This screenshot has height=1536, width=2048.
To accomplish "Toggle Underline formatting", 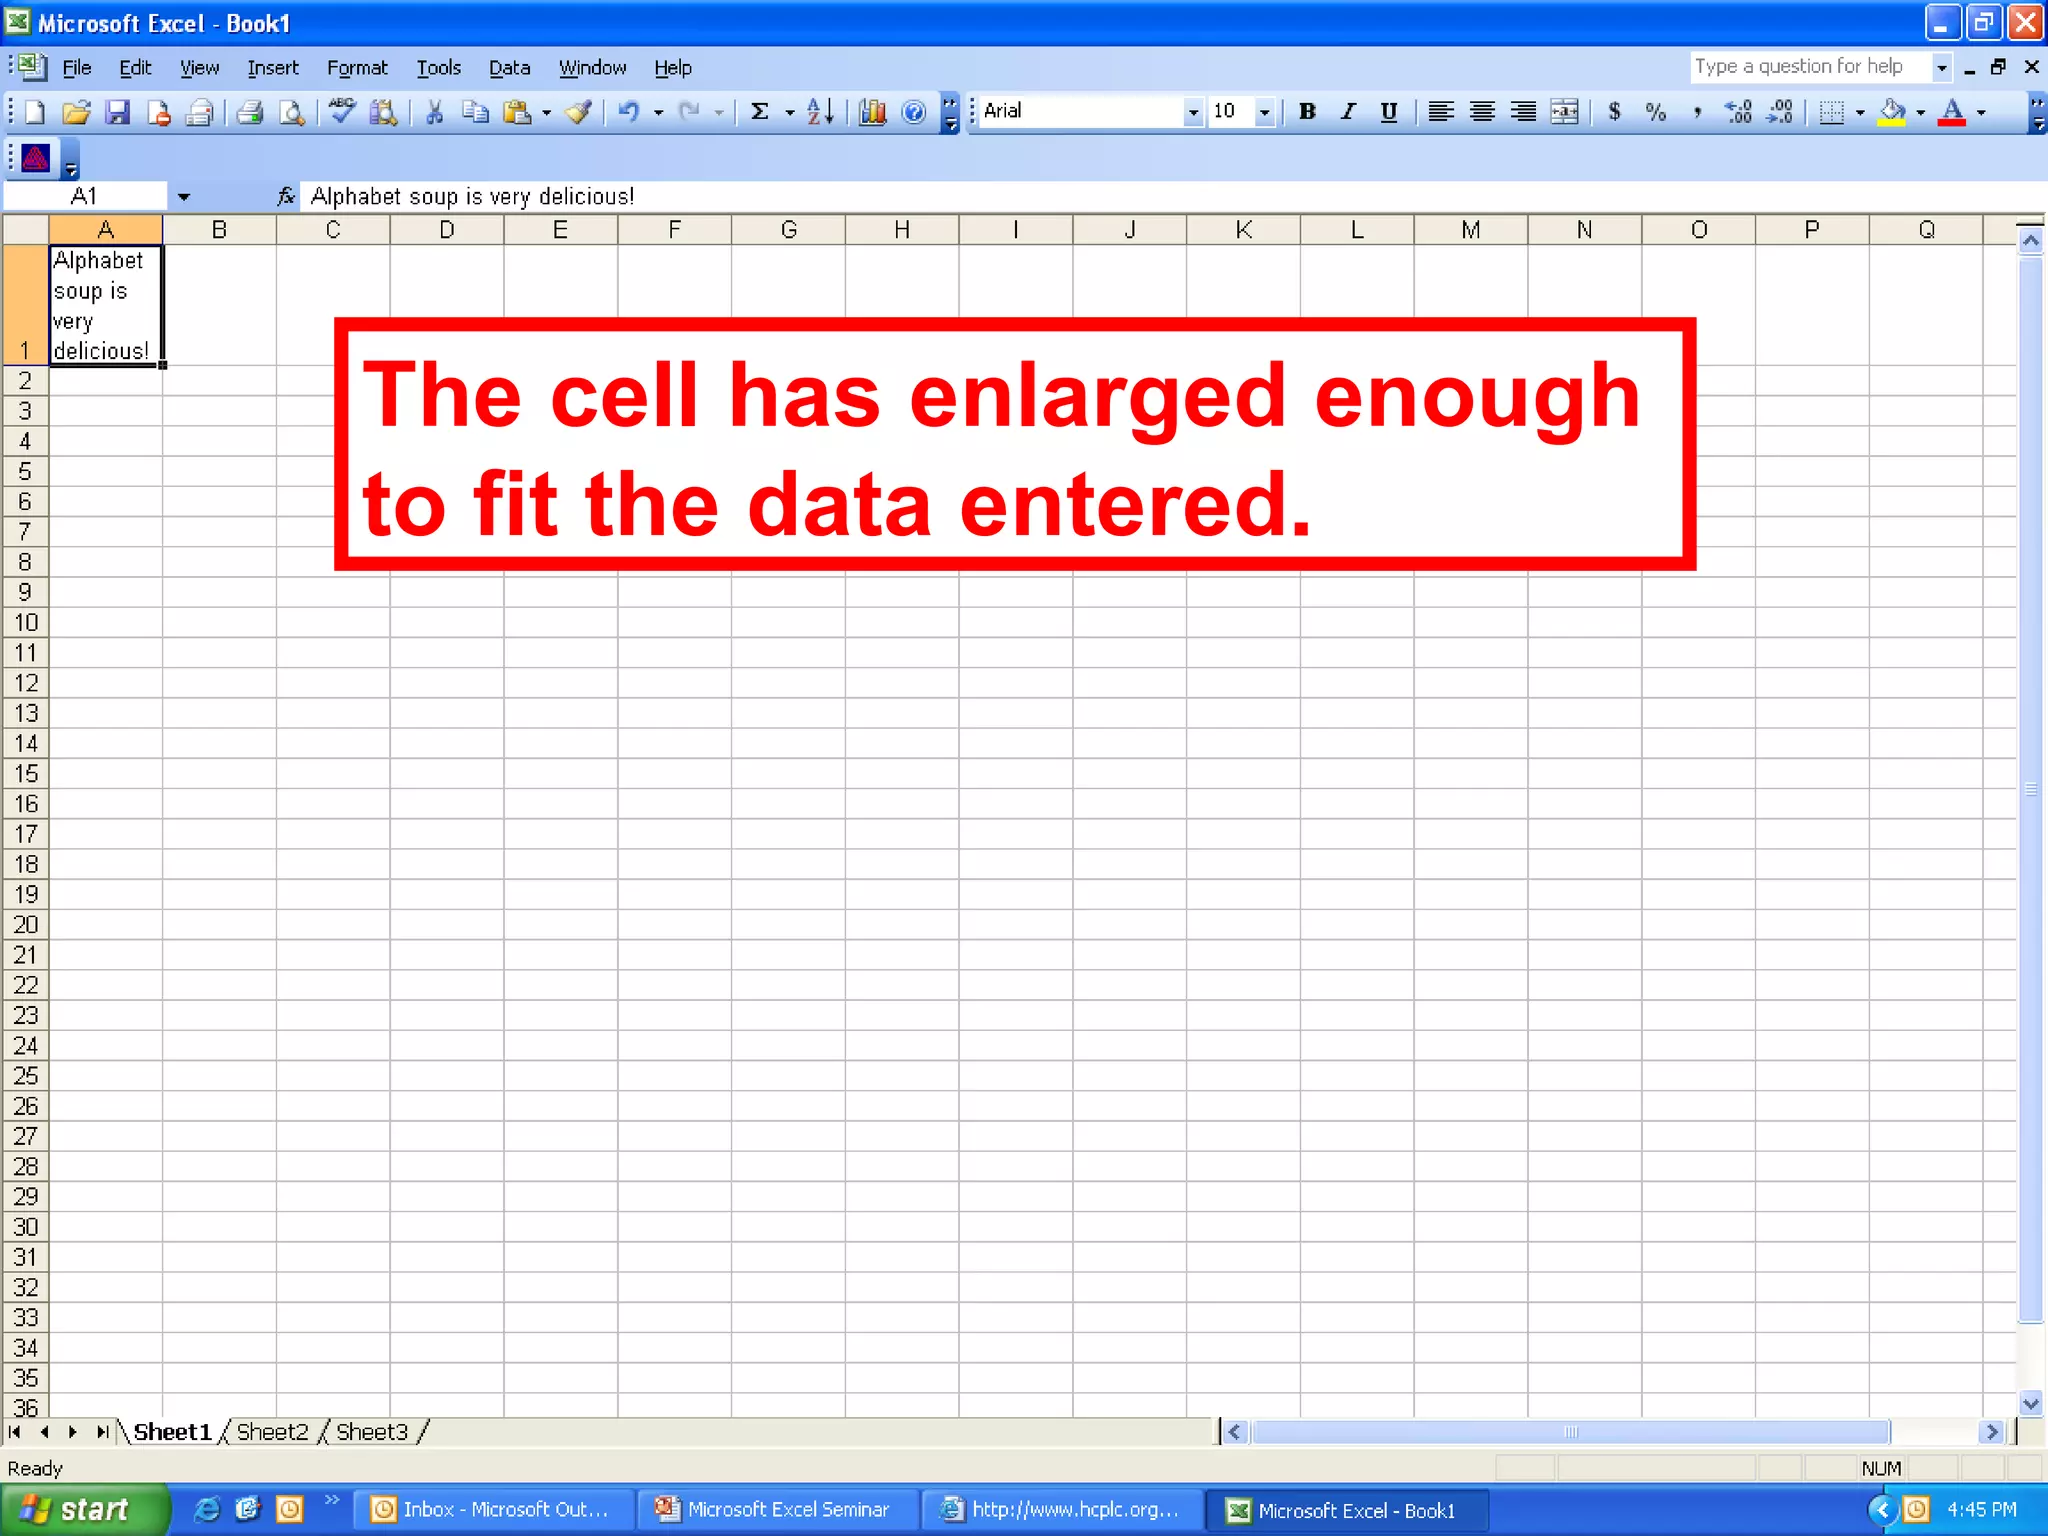I will 1389,112.
